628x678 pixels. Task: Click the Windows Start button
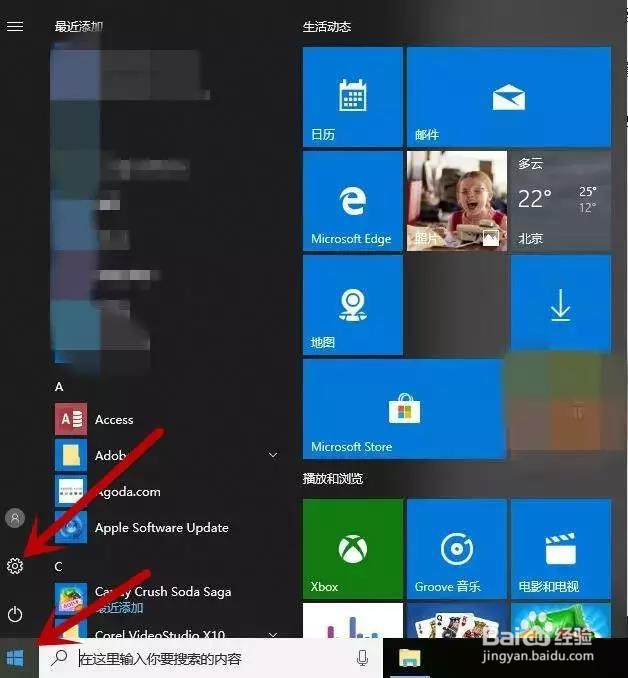click(16, 659)
